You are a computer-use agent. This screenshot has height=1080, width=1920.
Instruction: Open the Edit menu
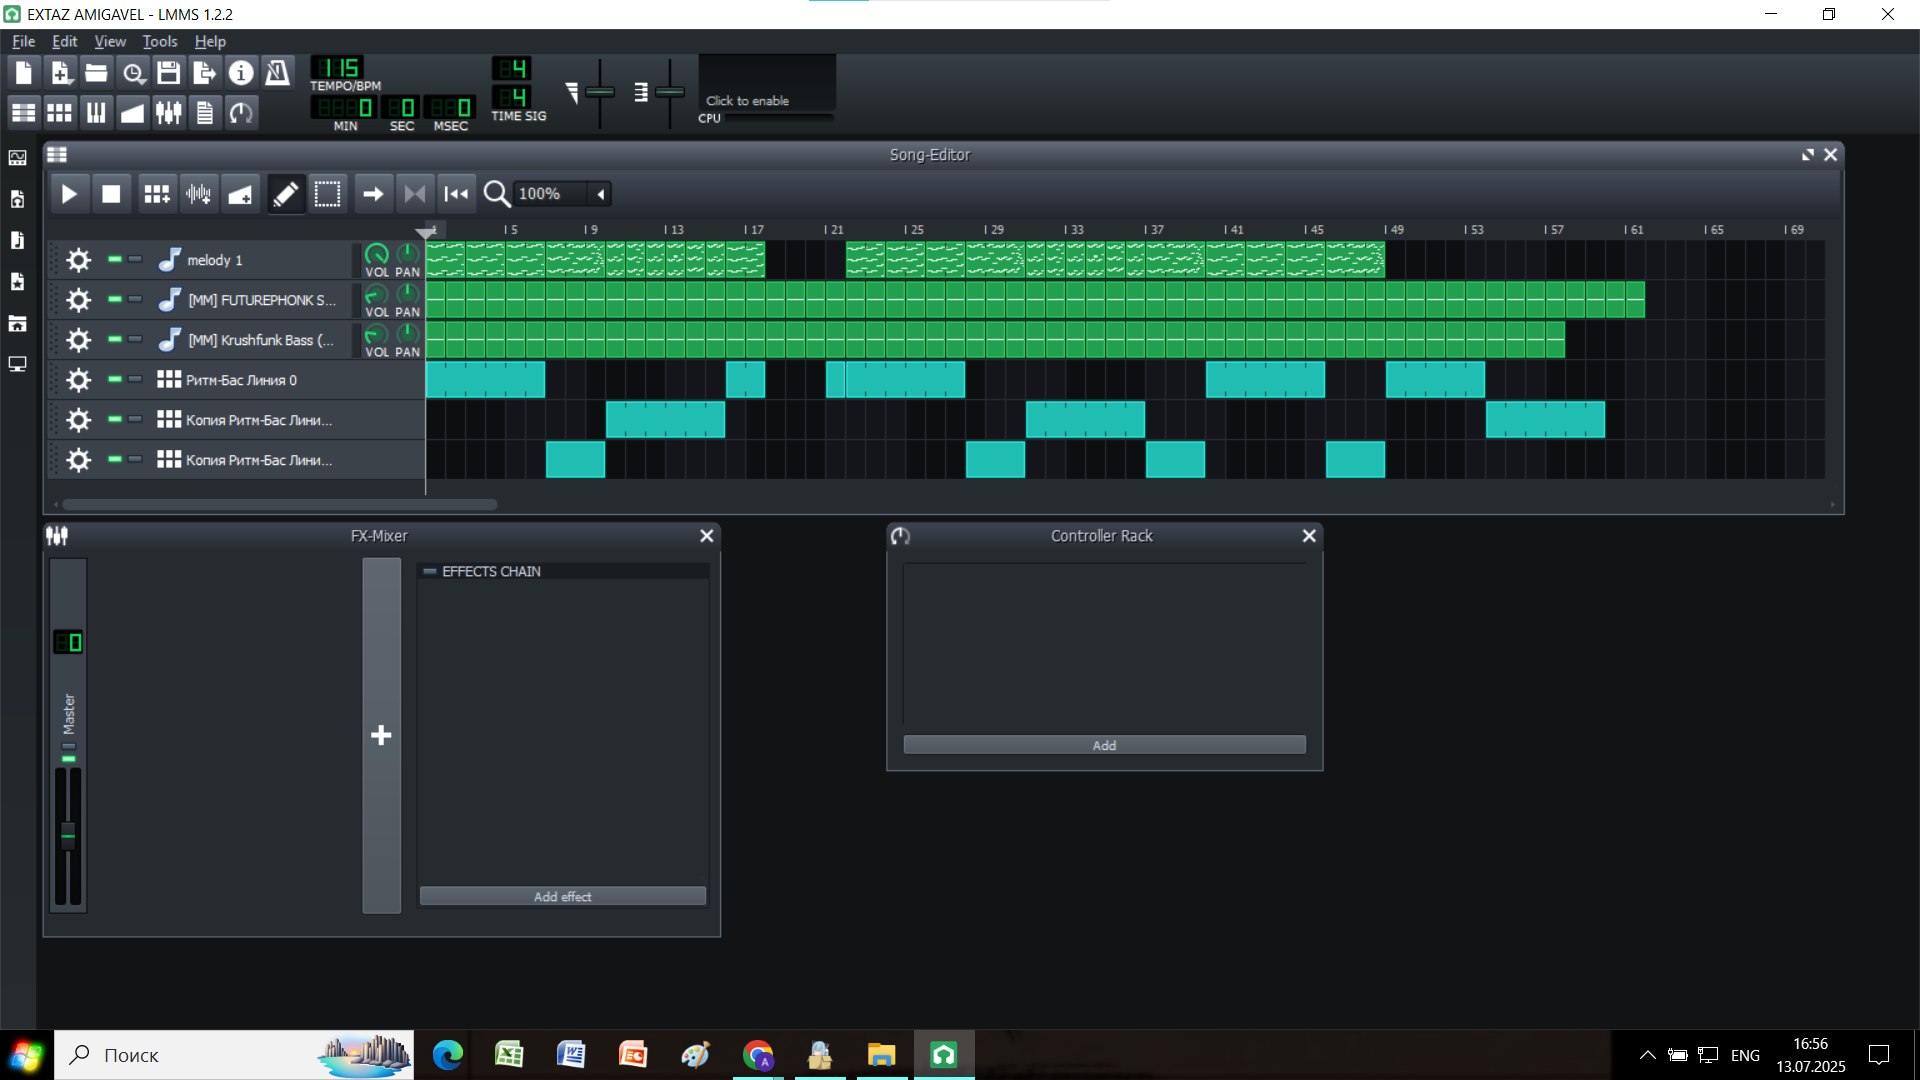[x=63, y=41]
